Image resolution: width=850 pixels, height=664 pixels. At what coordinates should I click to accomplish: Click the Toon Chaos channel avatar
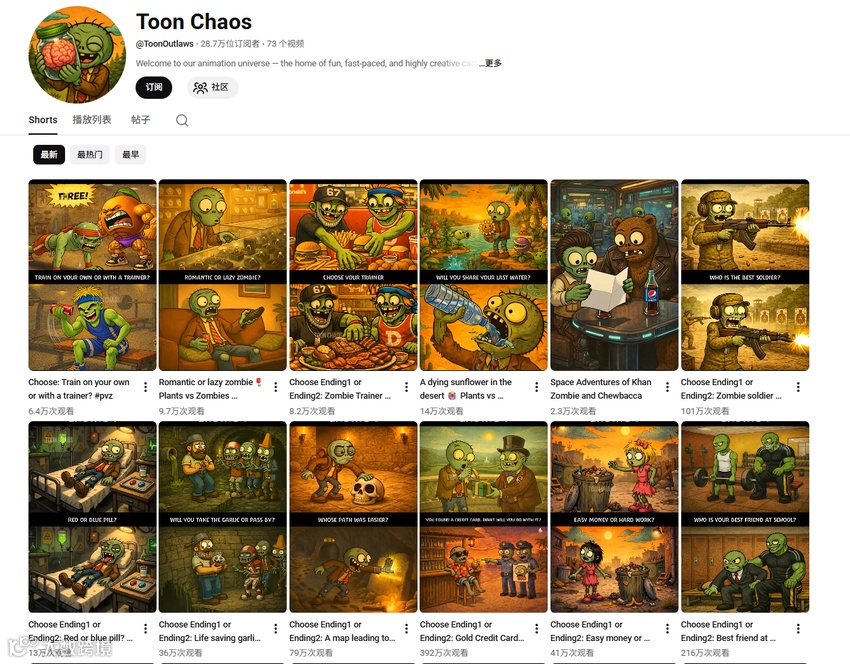click(76, 54)
